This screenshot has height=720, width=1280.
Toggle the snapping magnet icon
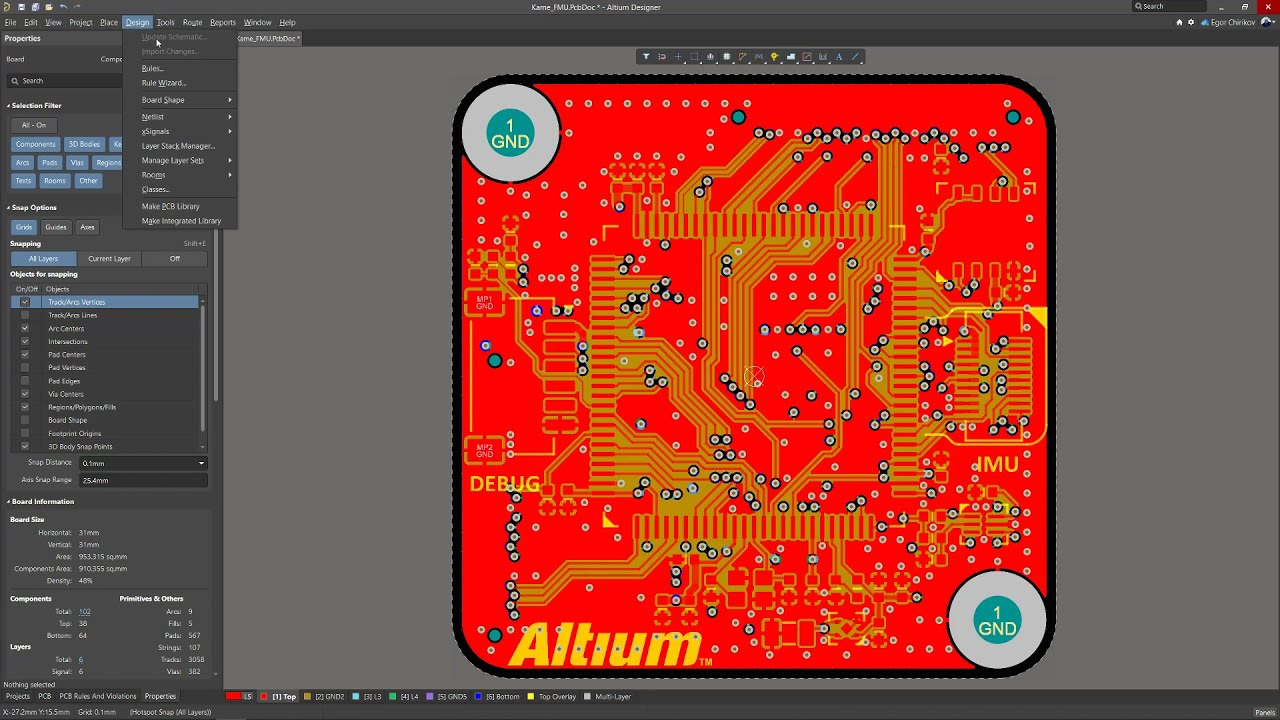click(662, 57)
